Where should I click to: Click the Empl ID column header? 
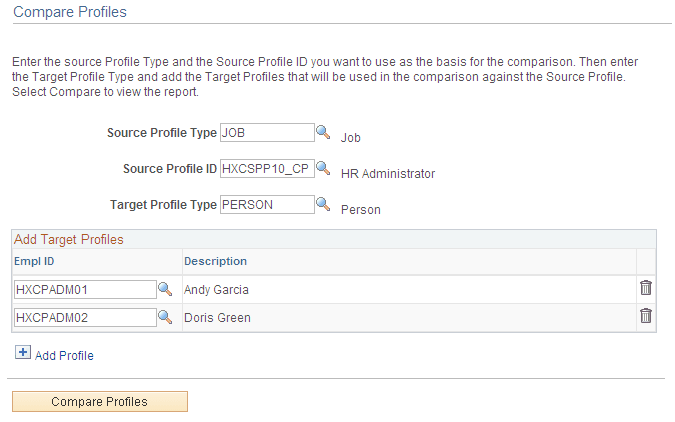pyautogui.click(x=35, y=261)
